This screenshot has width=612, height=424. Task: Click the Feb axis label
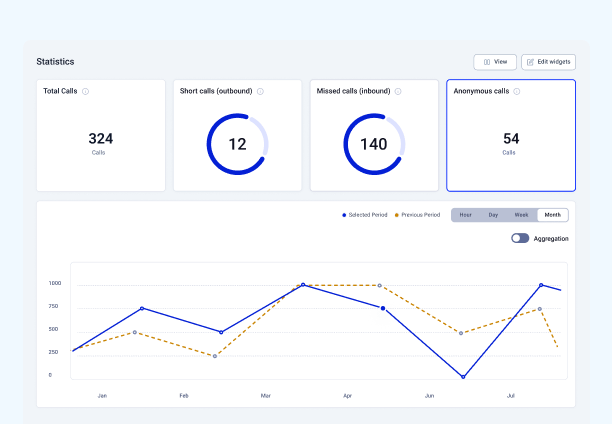[x=184, y=396]
